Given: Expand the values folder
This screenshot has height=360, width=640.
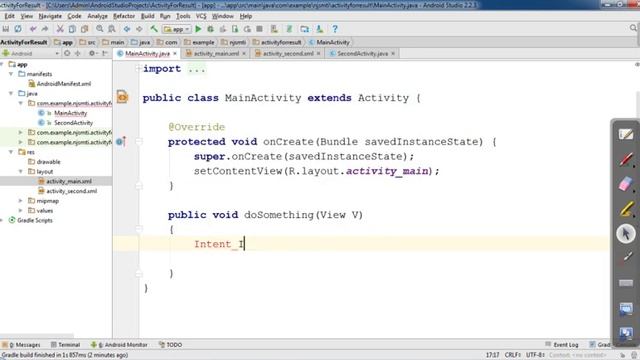Looking at the screenshot, I should 21,211.
